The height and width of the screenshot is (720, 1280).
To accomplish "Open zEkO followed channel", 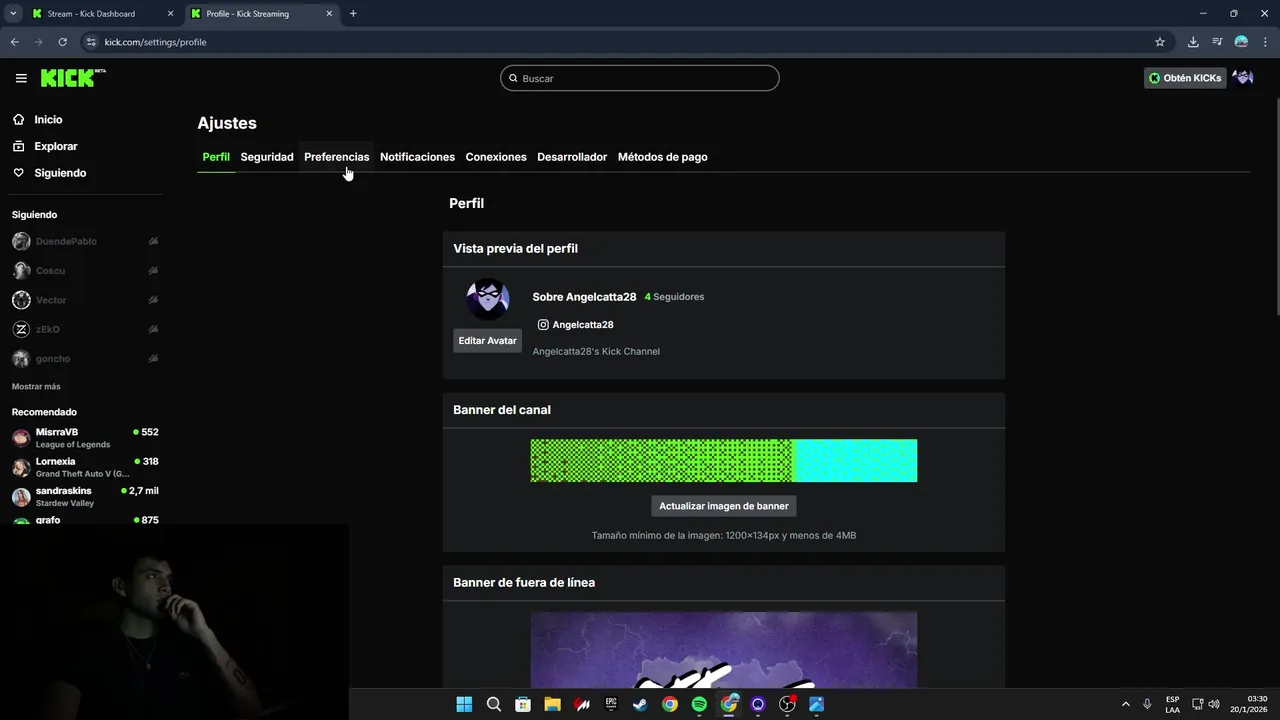I will coord(85,329).
